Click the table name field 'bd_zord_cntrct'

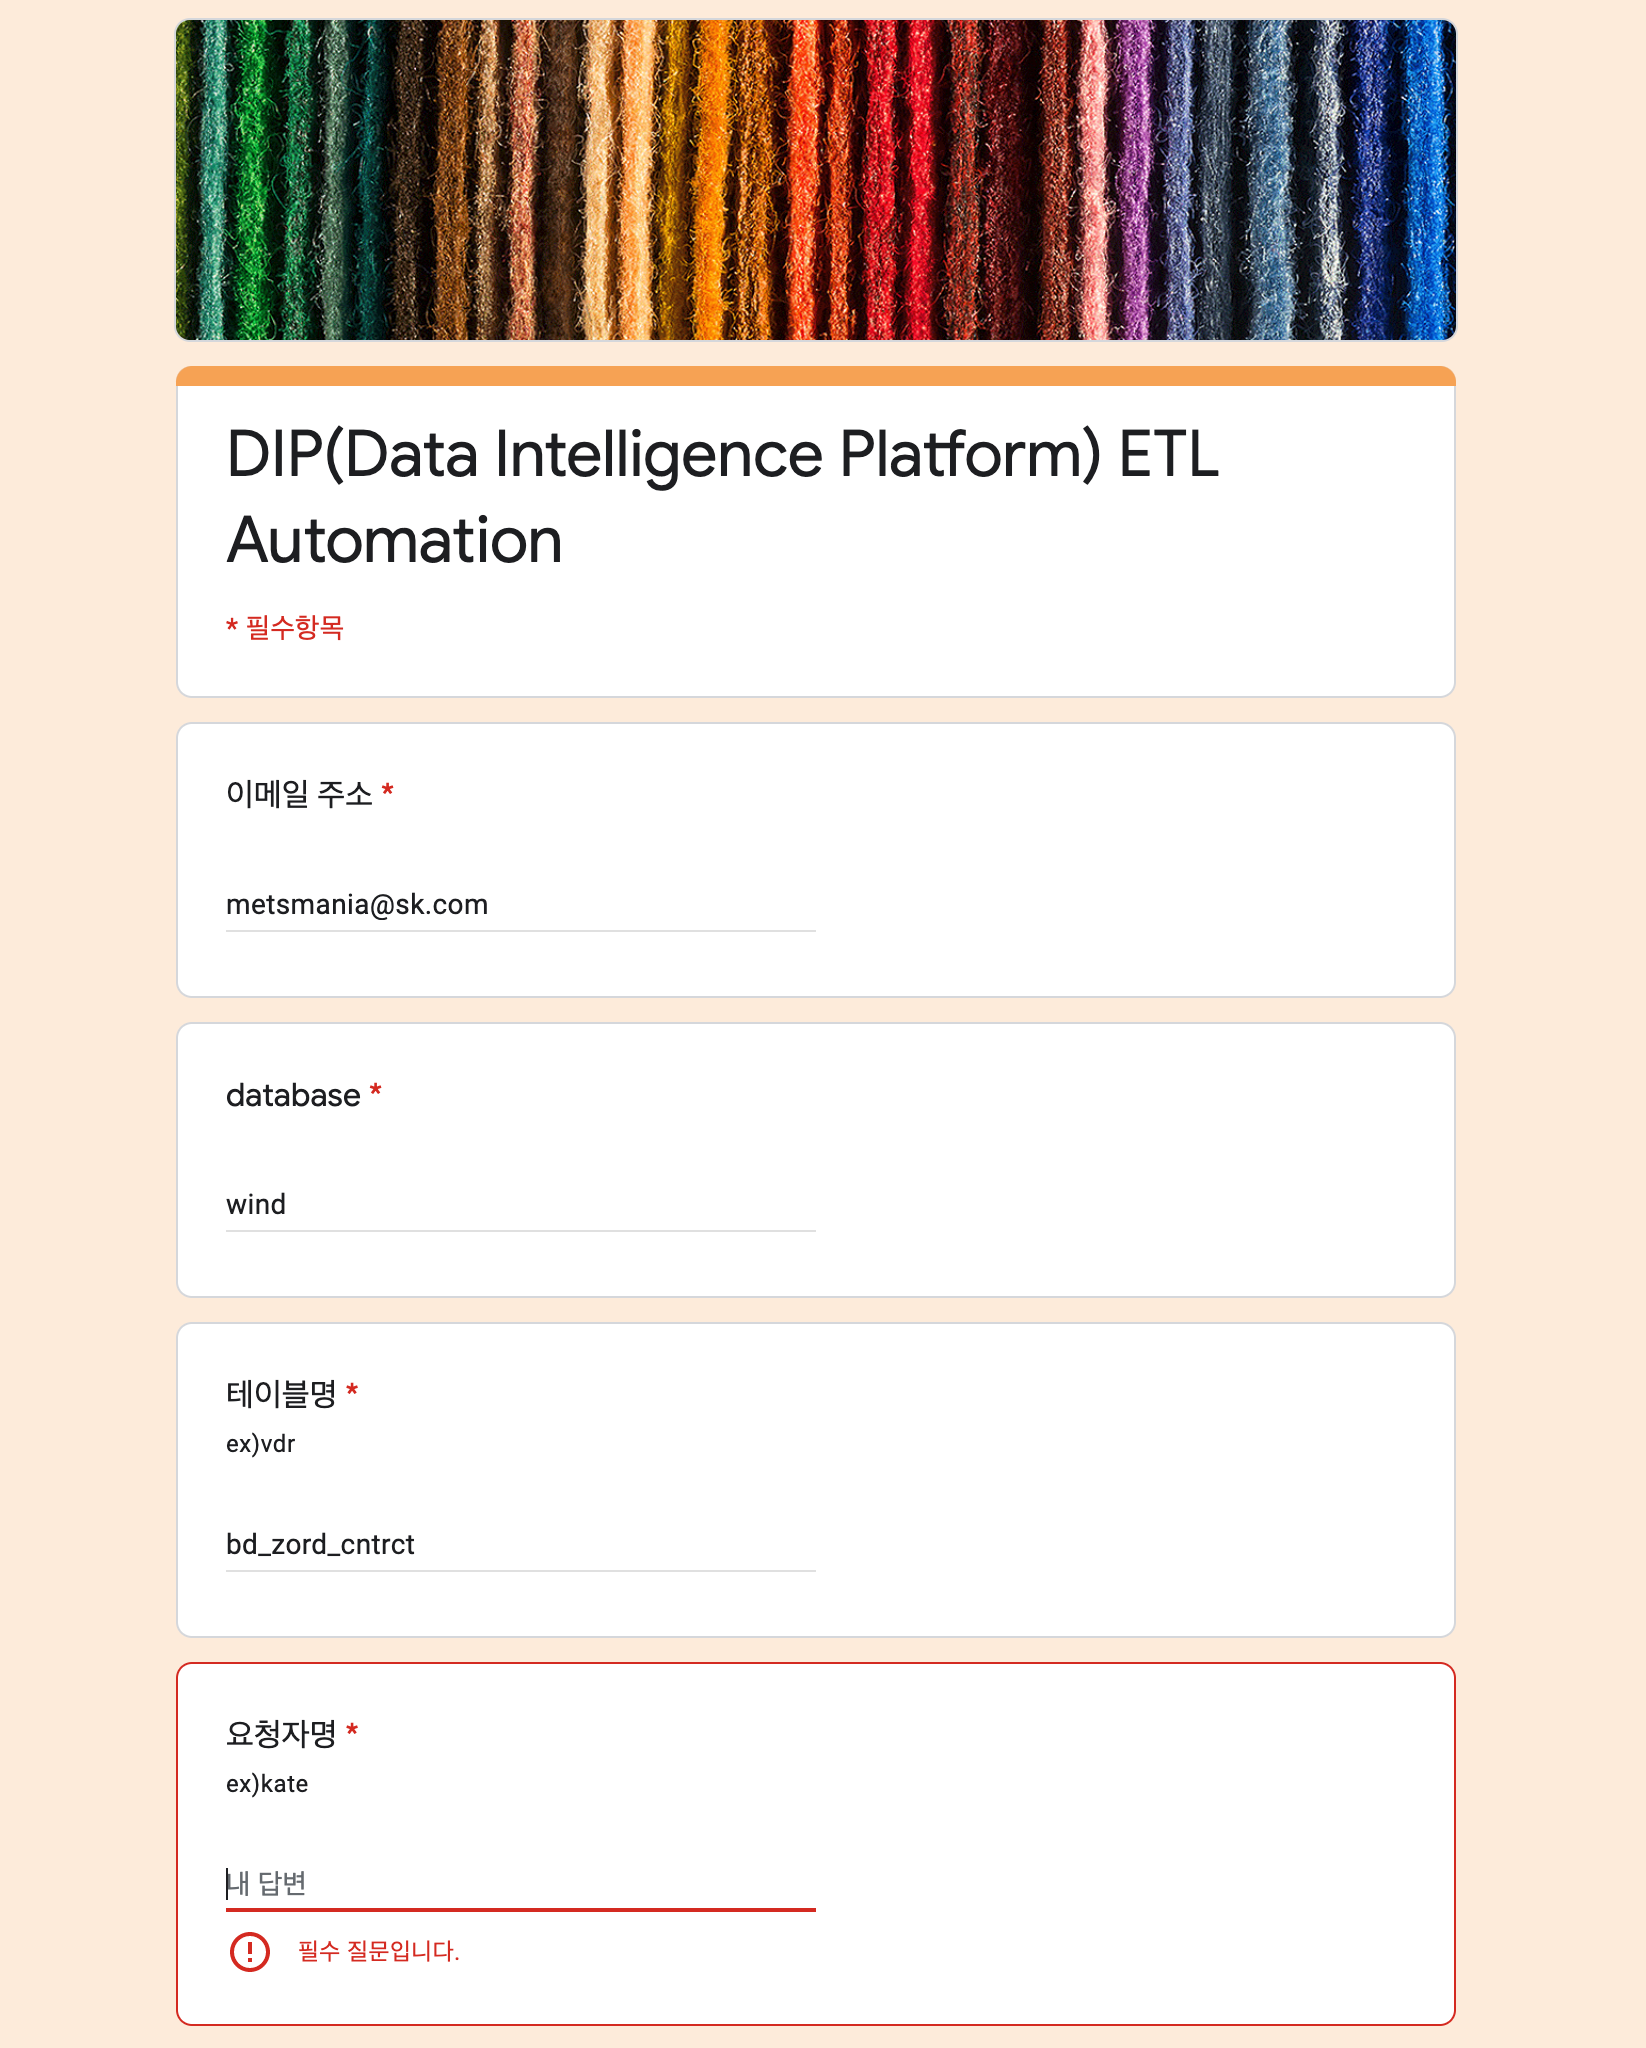pyautogui.click(x=520, y=1545)
